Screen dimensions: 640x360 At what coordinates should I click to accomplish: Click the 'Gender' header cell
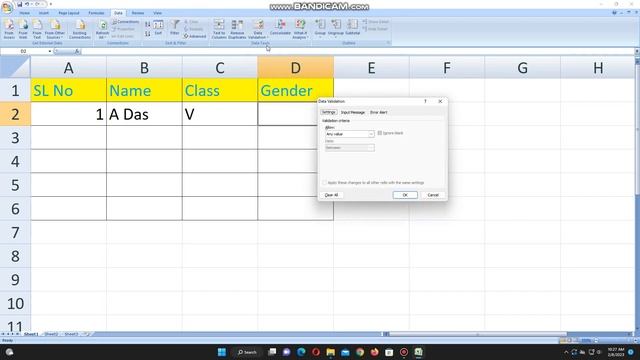(296, 91)
